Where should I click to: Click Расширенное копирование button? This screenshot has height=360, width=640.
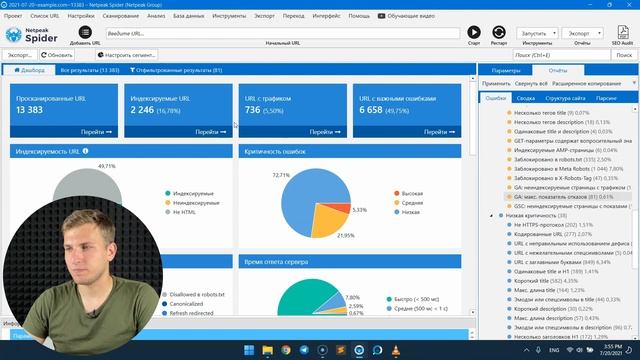click(x=587, y=83)
